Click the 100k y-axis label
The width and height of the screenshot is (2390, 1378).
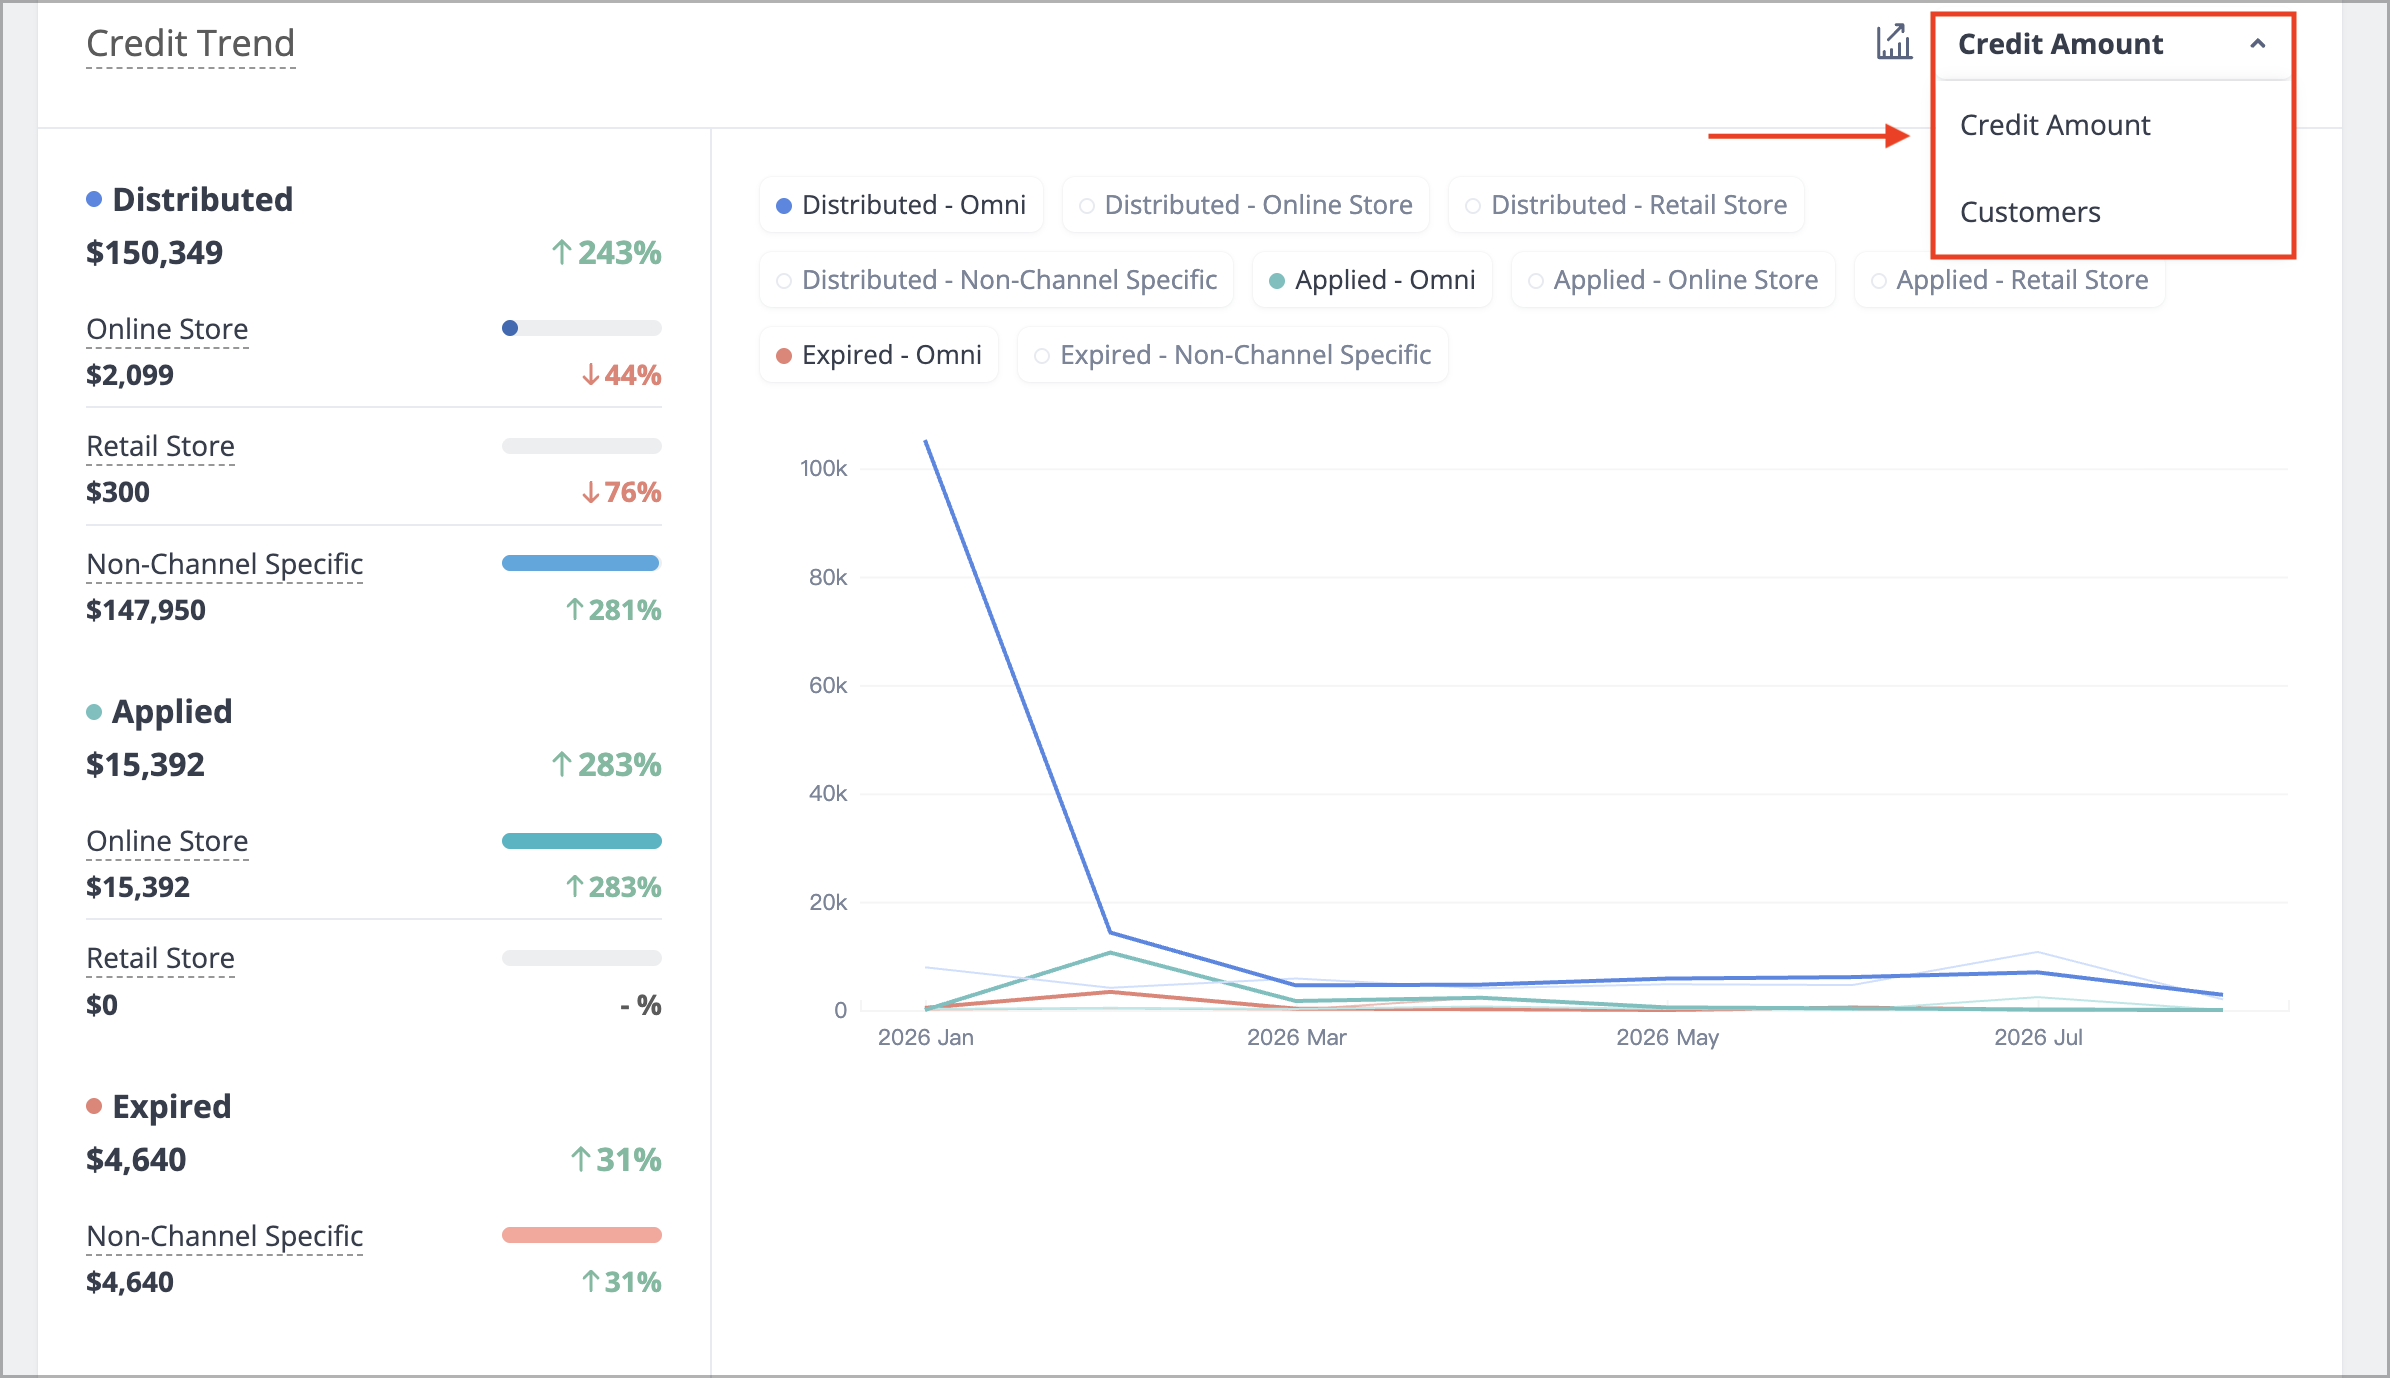pyautogui.click(x=823, y=468)
